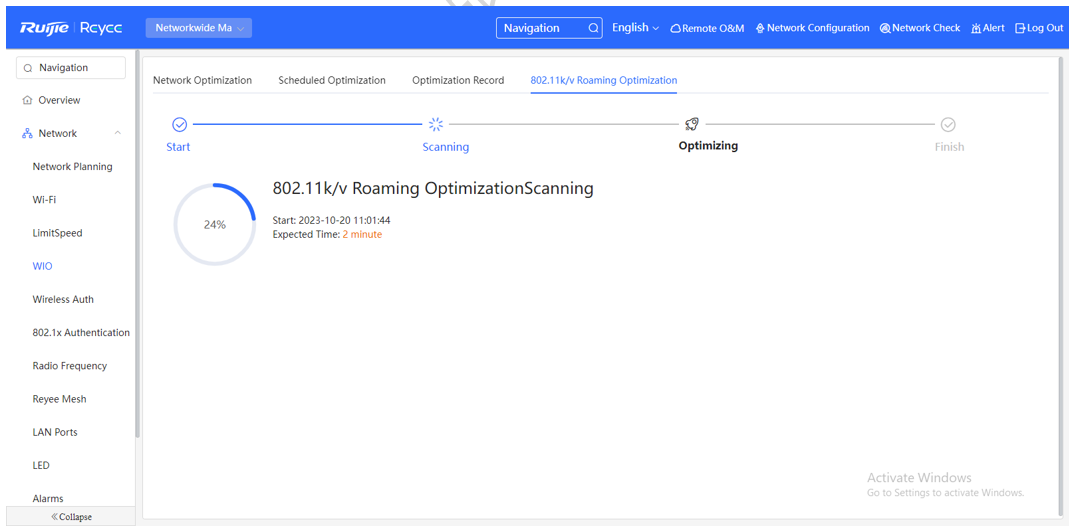This screenshot has height=532, width=1069.
Task: Click the Start step checkmark icon
Action: 179,124
